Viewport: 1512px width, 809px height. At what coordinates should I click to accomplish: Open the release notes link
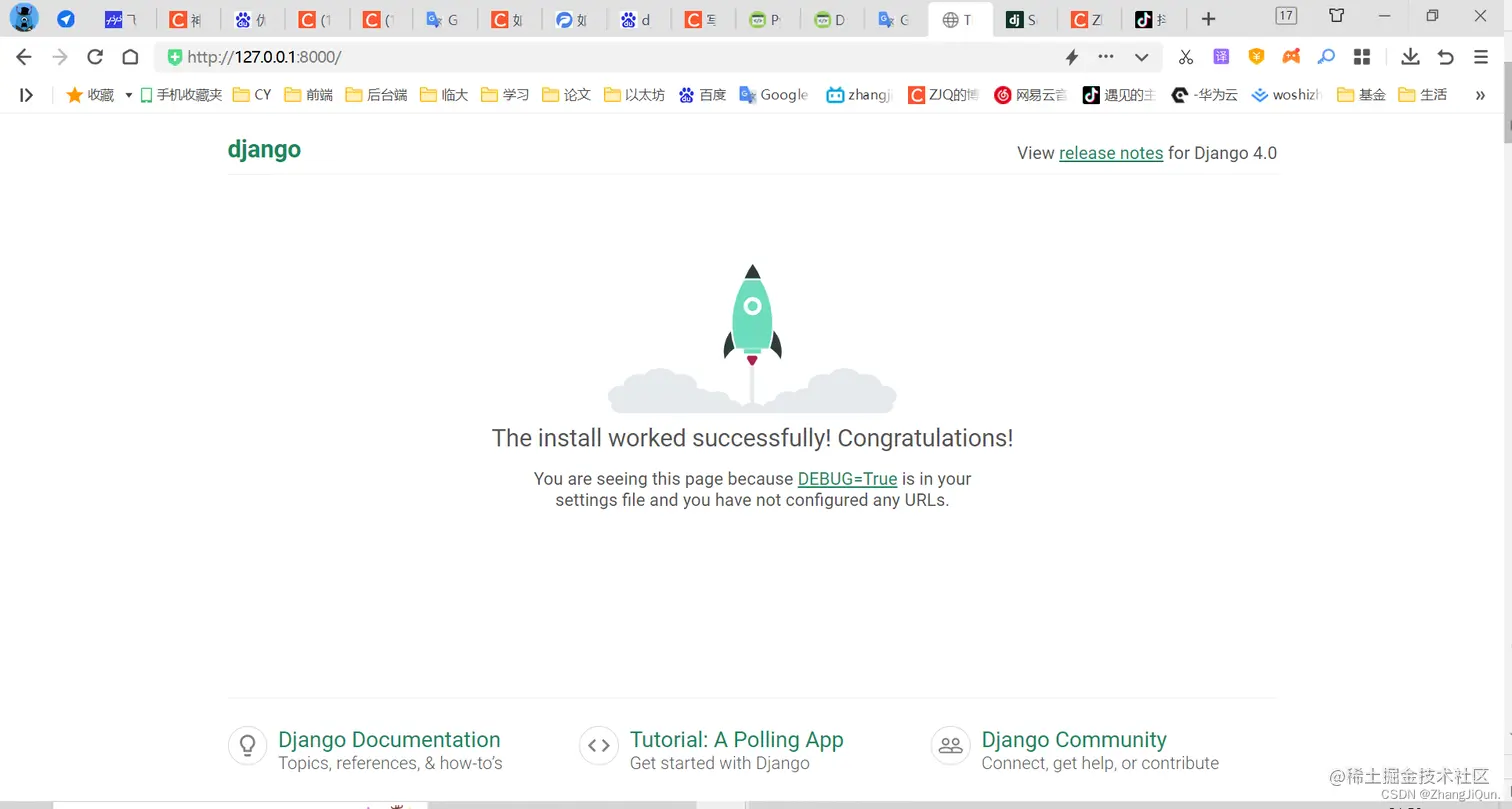pos(1111,153)
